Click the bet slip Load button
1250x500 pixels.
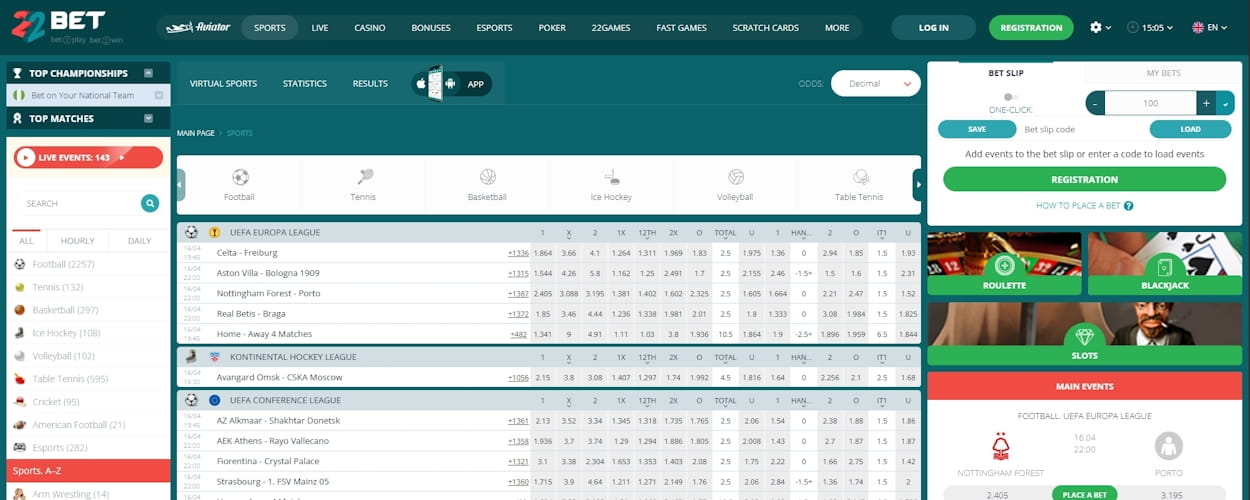(x=1190, y=129)
